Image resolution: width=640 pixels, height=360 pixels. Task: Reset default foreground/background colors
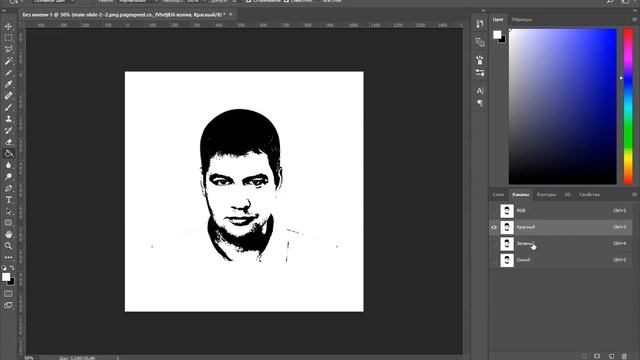tap(4, 268)
